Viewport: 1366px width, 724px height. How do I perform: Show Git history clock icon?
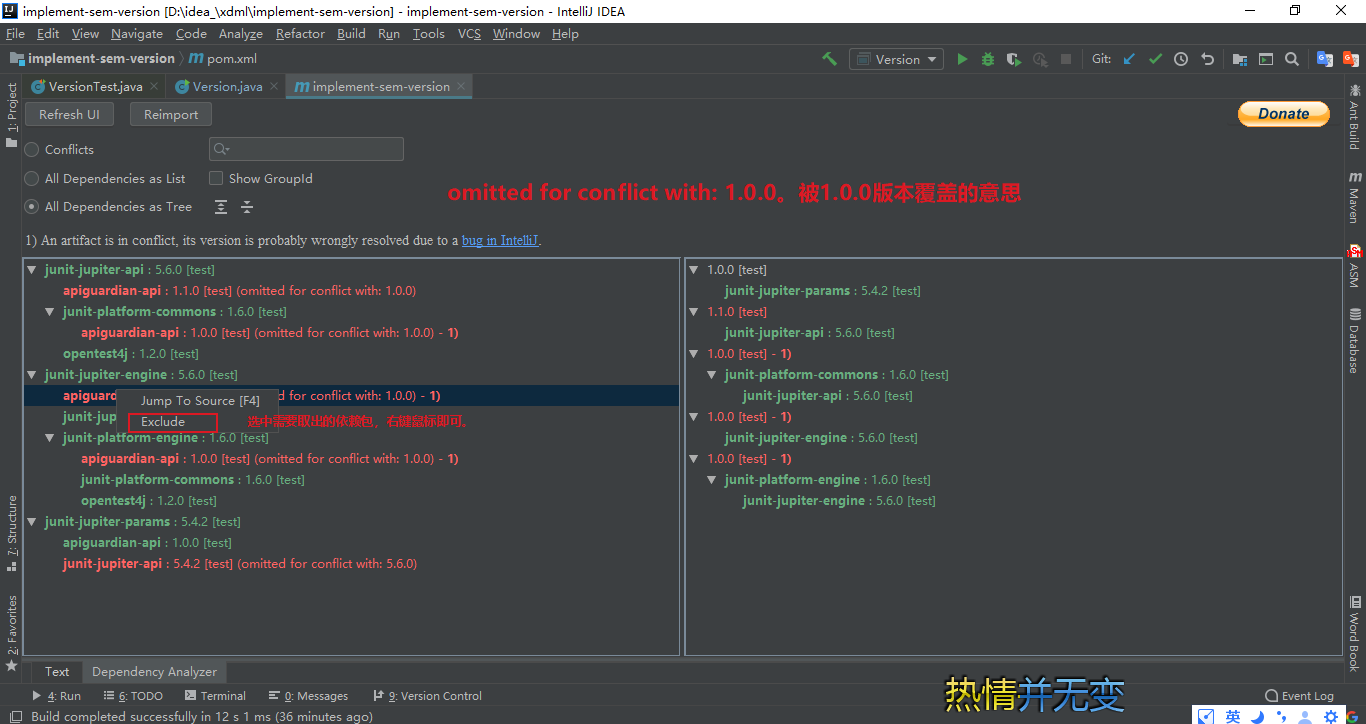pyautogui.click(x=1181, y=59)
